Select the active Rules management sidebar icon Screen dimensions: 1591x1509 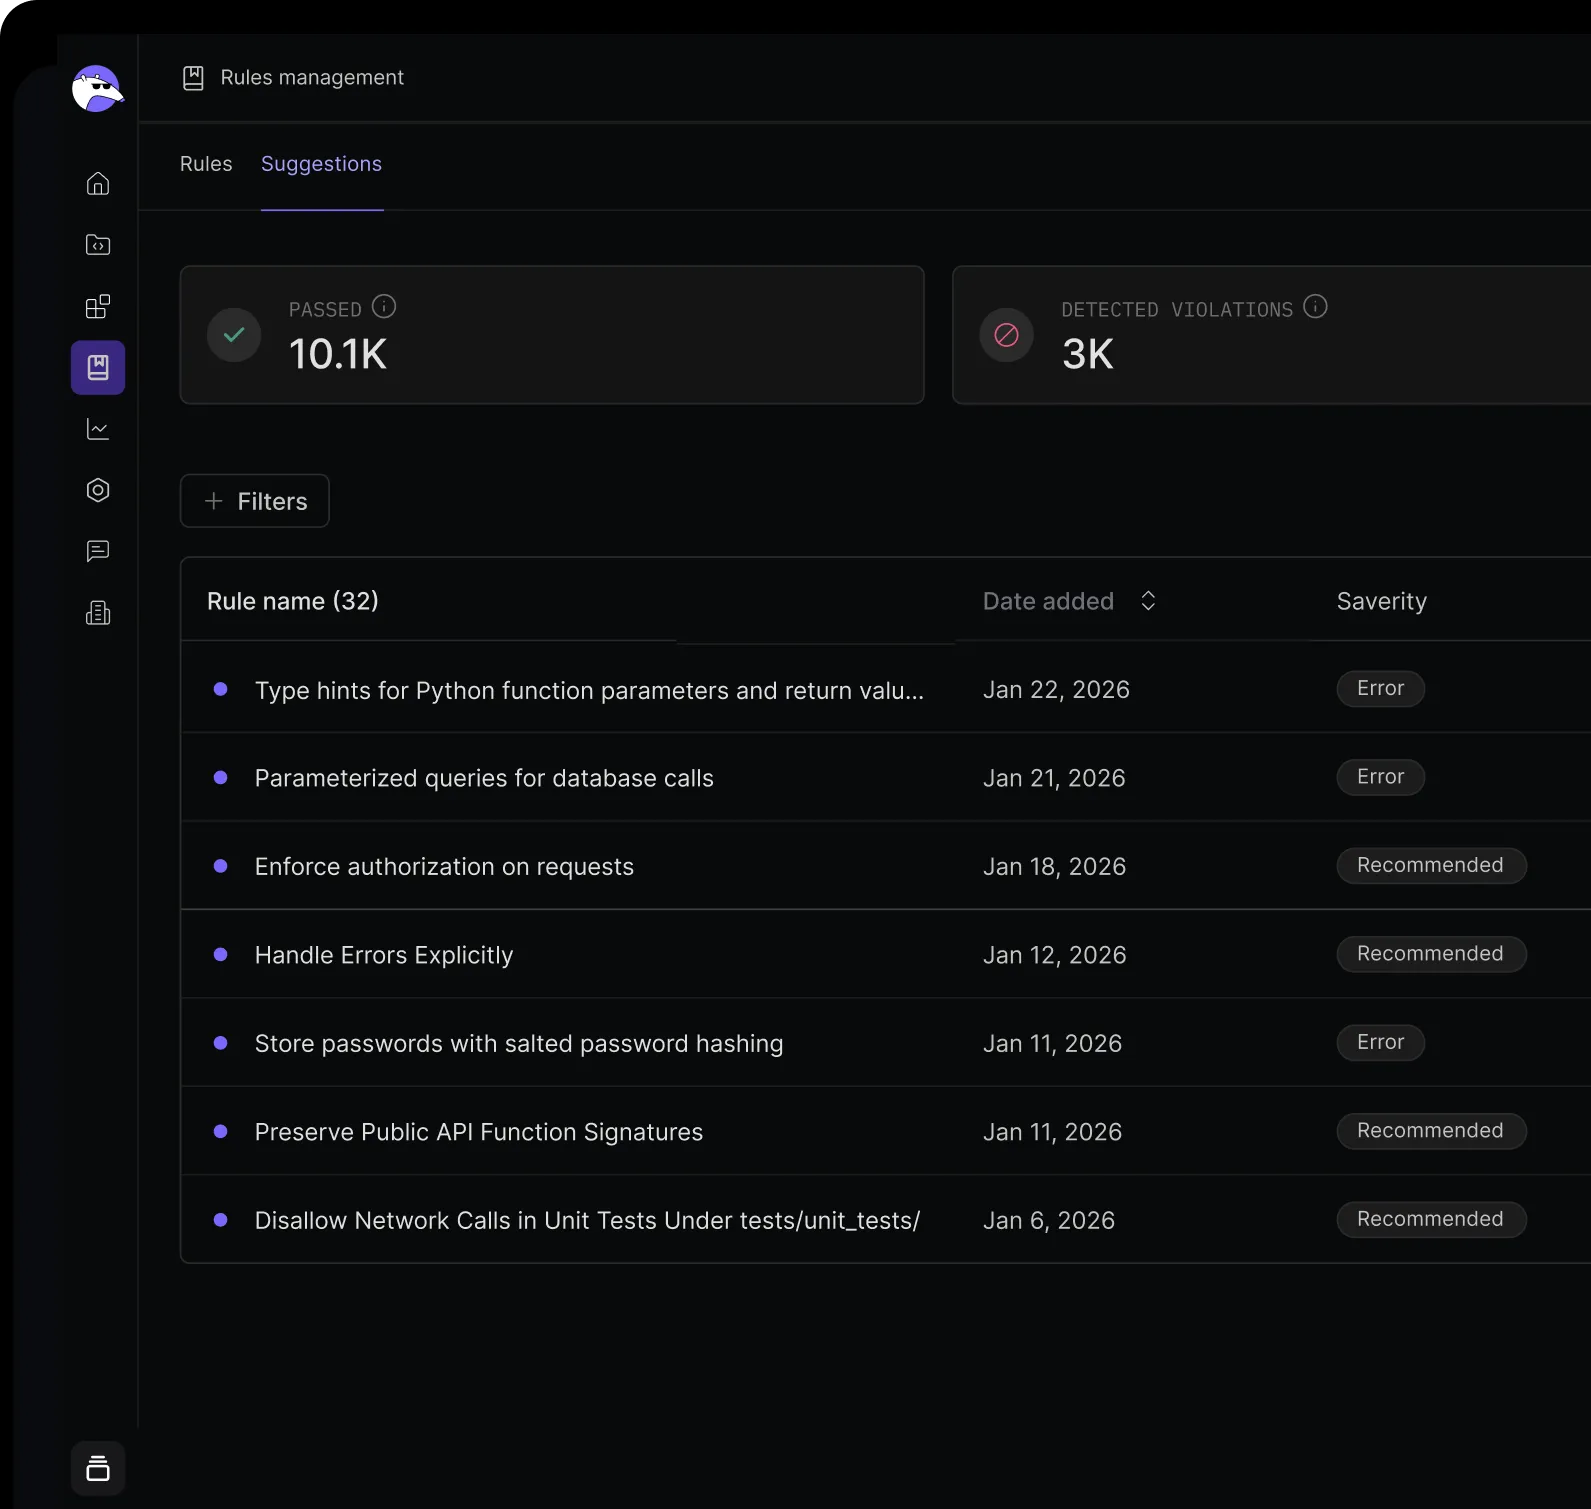98,368
